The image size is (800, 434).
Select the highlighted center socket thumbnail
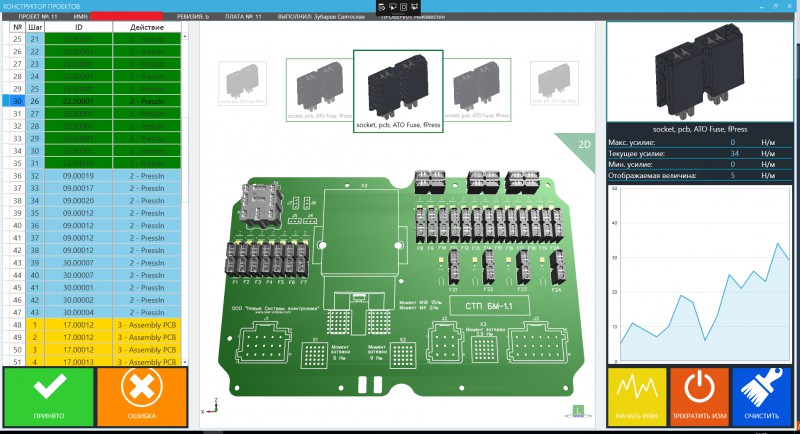tap(398, 91)
